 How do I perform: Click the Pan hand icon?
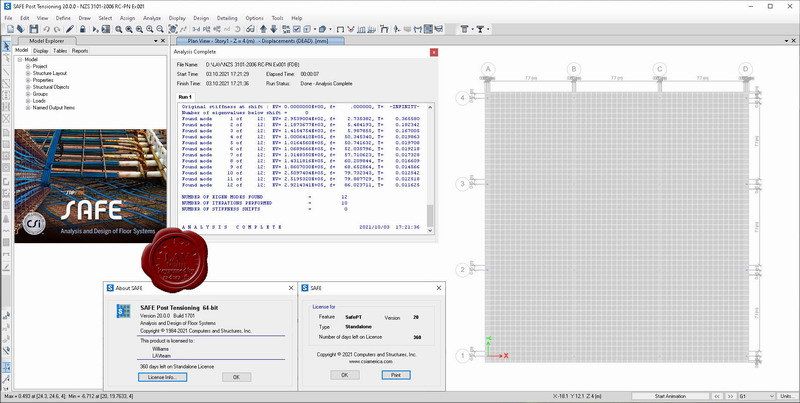(x=172, y=29)
